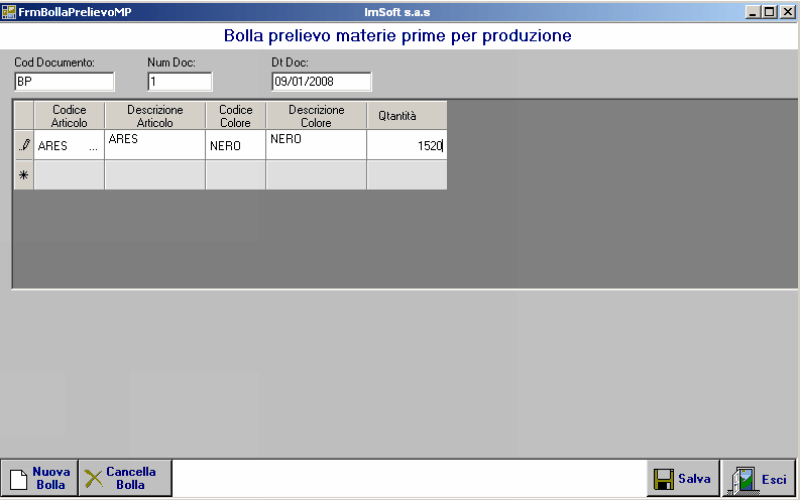Select the Descrizione Articolo cell ARES
Viewport: 800px width, 500px height.
pos(155,145)
